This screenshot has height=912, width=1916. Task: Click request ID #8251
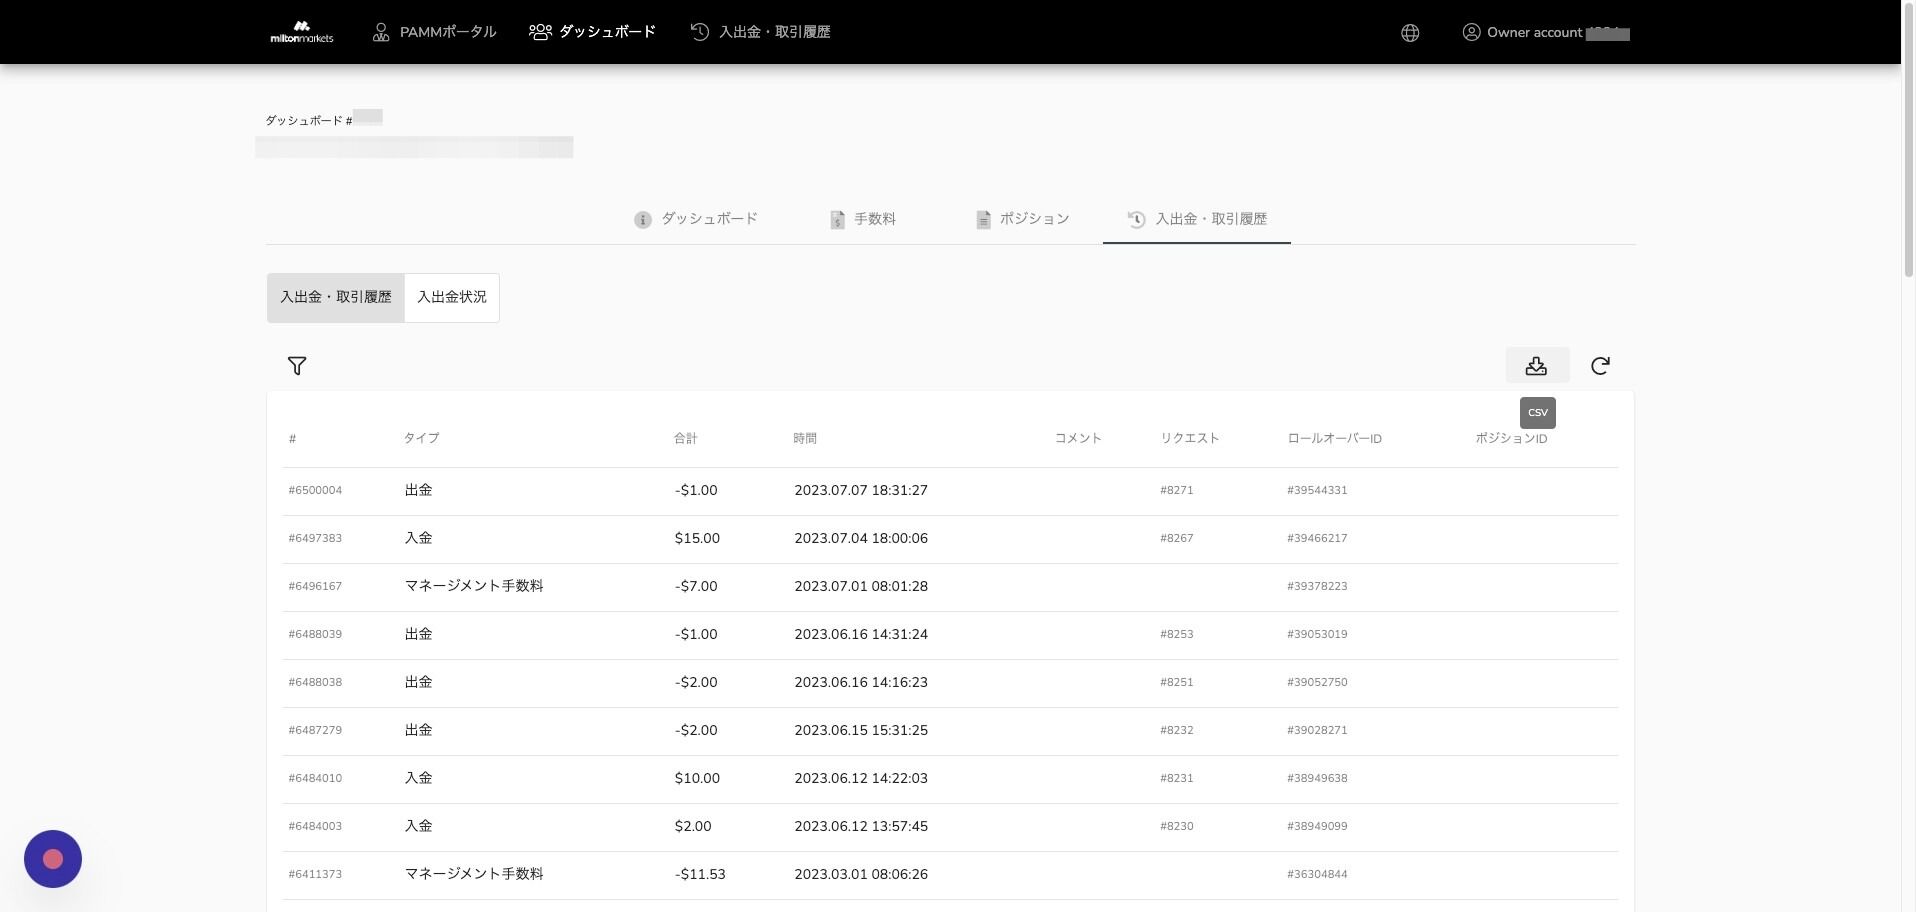point(1177,682)
